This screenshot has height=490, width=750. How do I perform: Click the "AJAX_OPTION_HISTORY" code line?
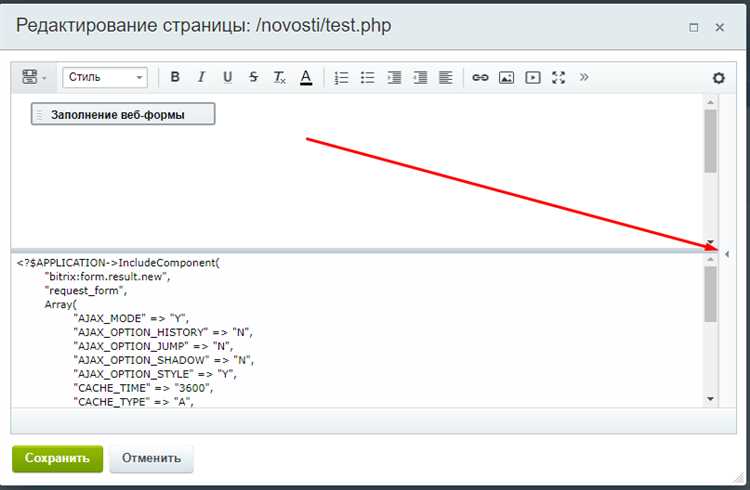coord(163,332)
